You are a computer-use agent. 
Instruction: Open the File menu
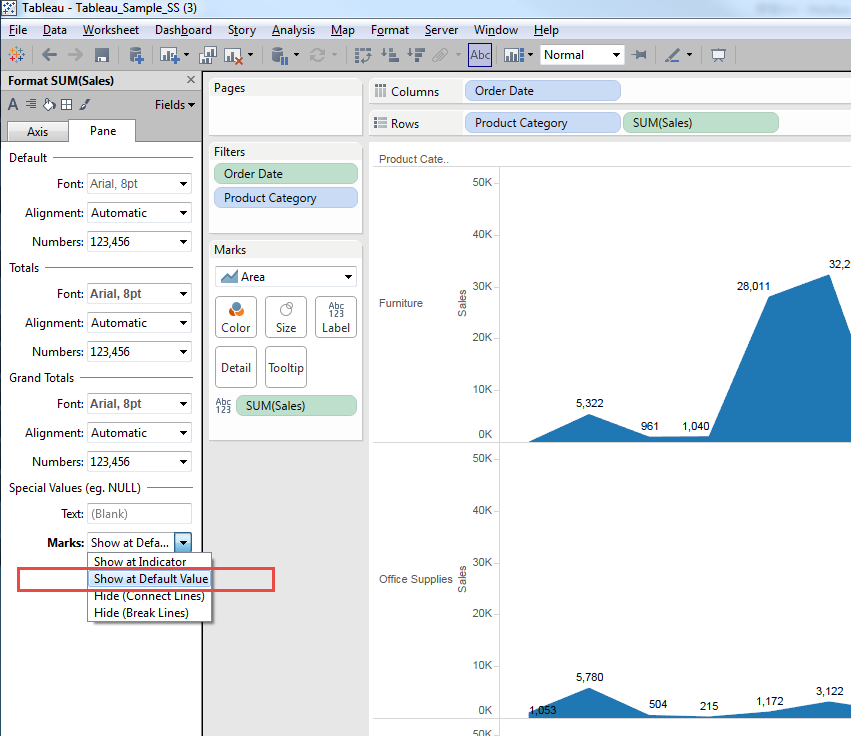click(x=18, y=30)
